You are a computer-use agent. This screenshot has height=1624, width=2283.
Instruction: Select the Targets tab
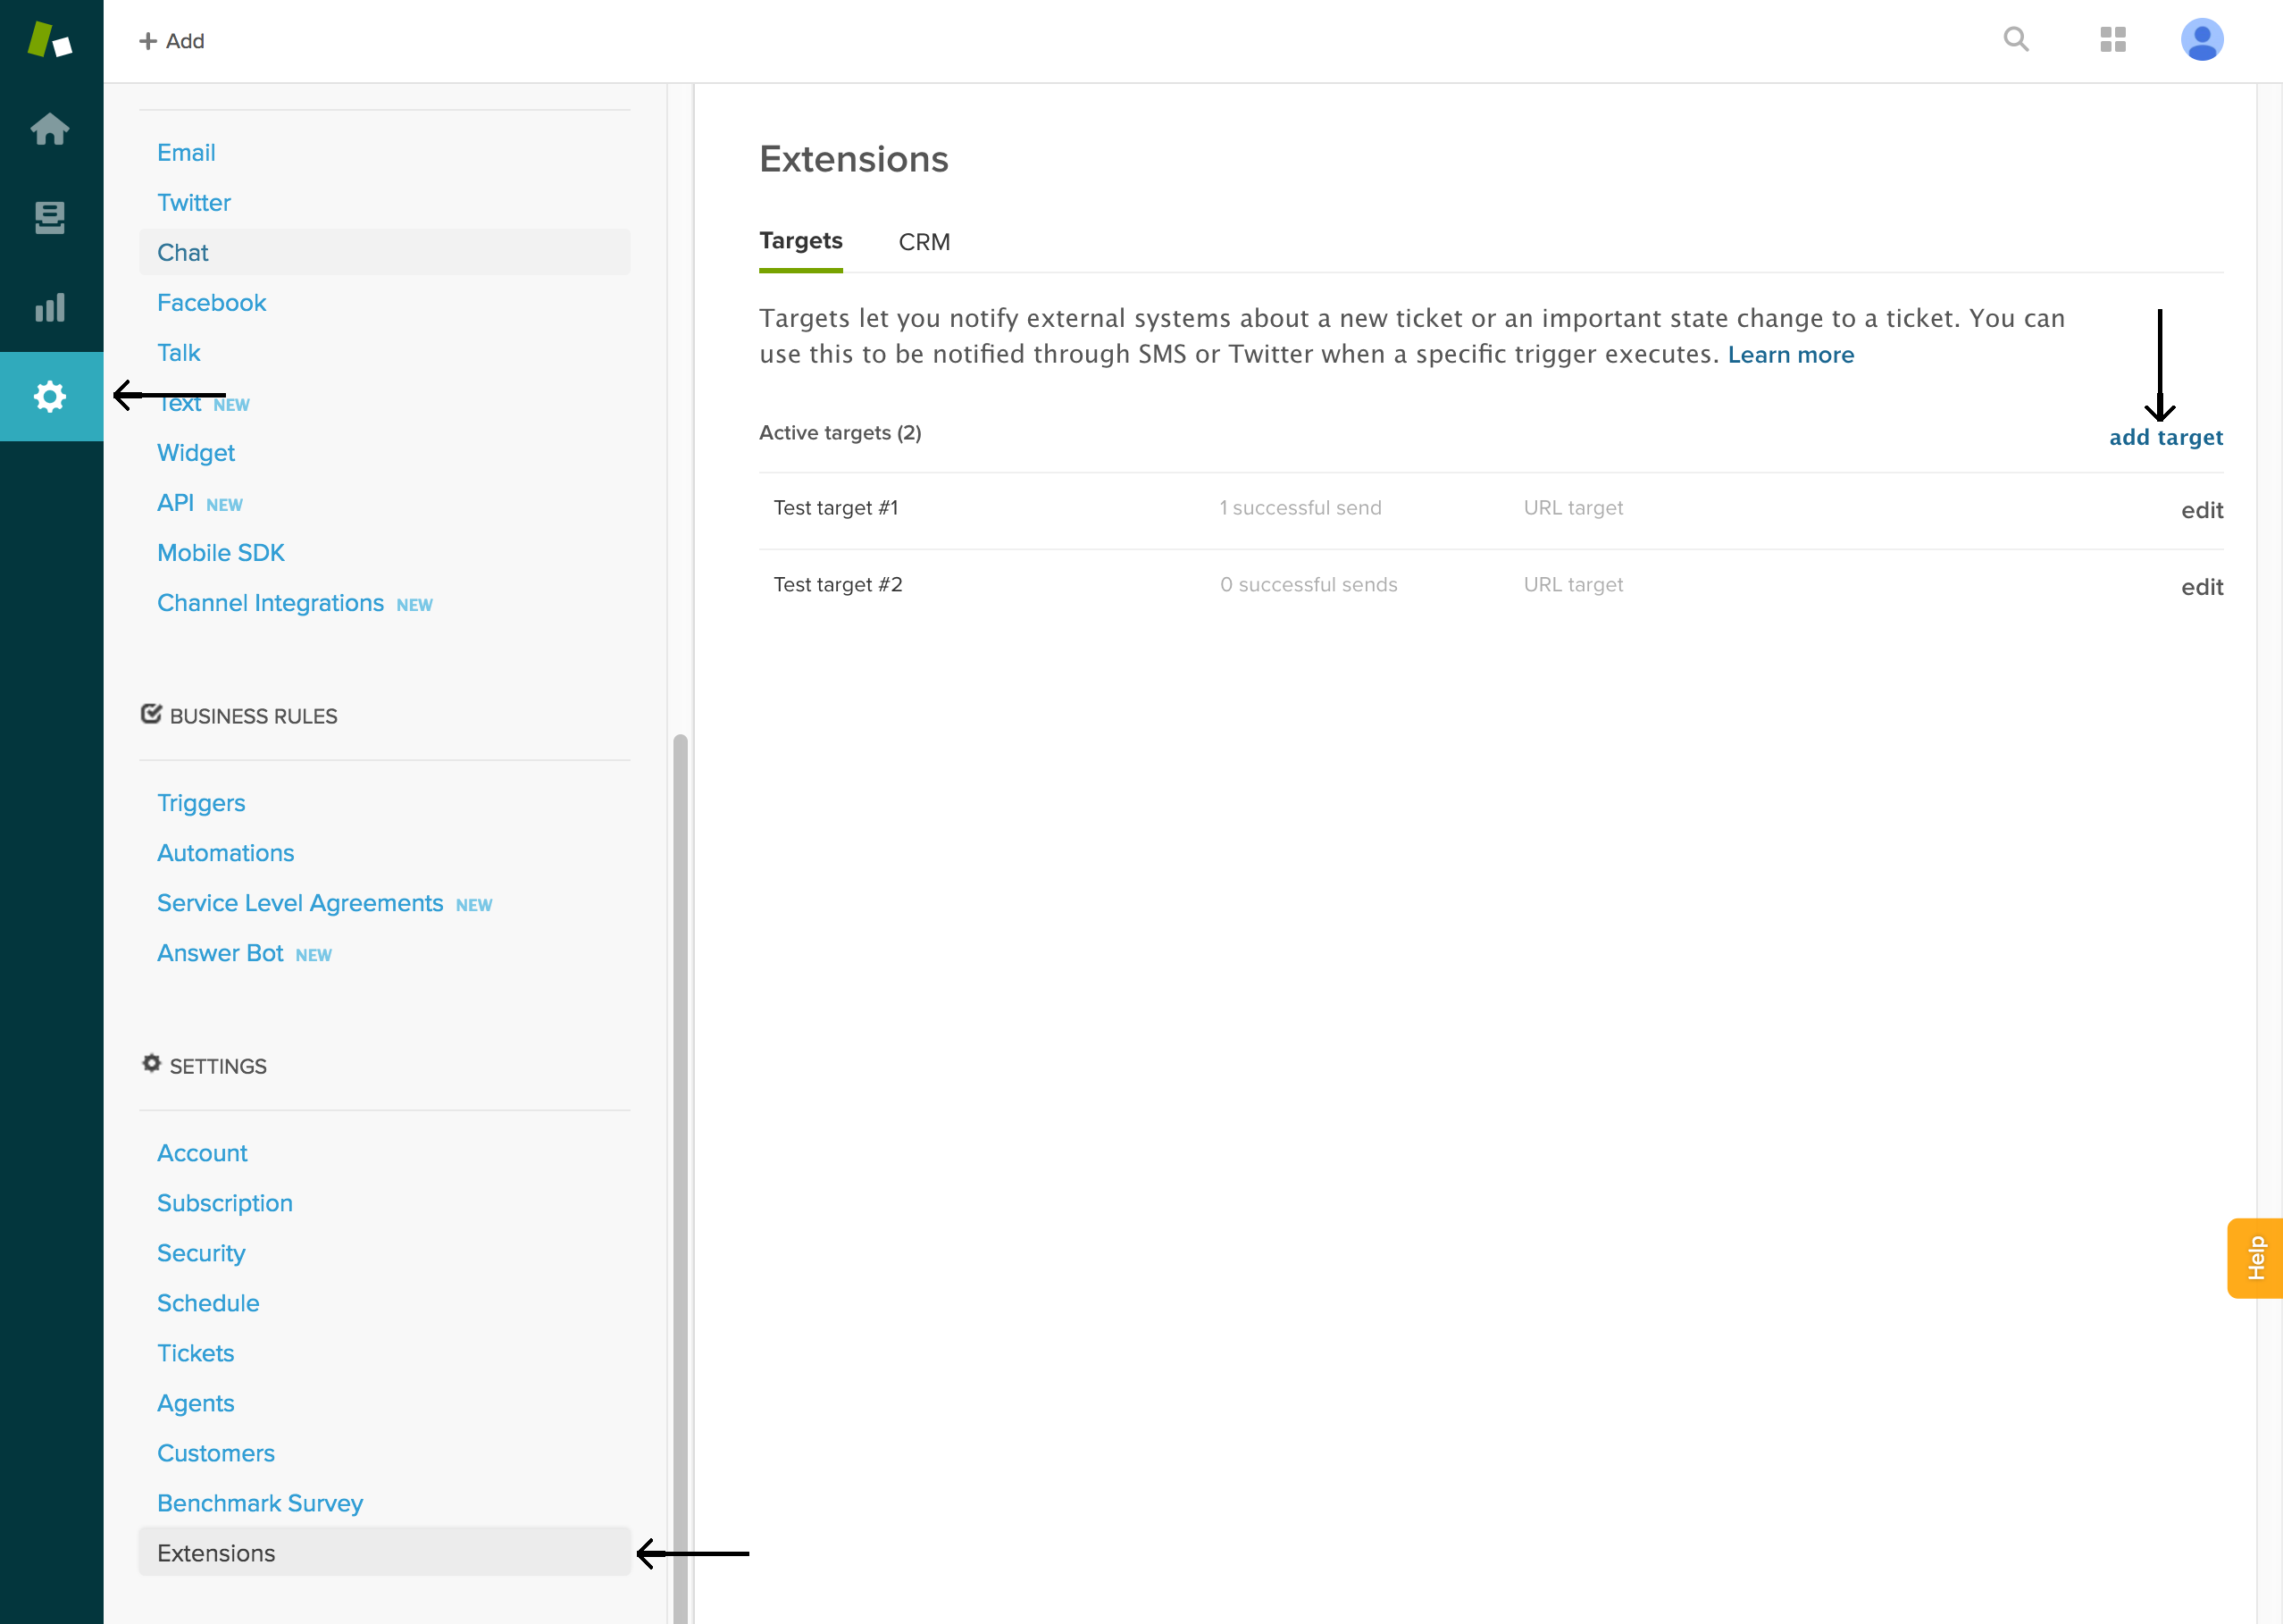pos(800,241)
